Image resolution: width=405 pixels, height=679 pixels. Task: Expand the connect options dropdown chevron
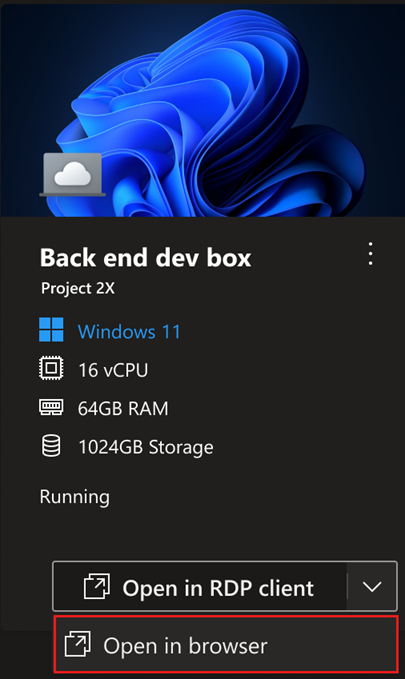372,587
